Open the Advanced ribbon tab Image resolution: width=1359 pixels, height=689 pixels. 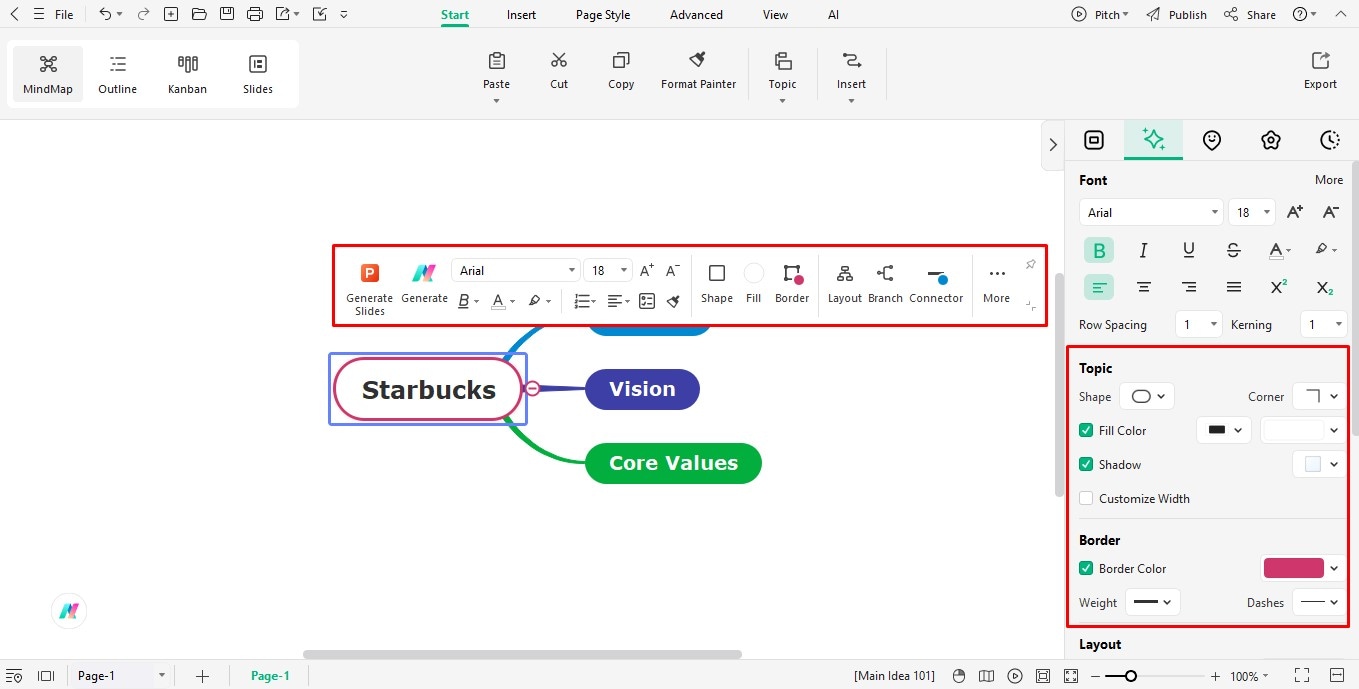(696, 15)
